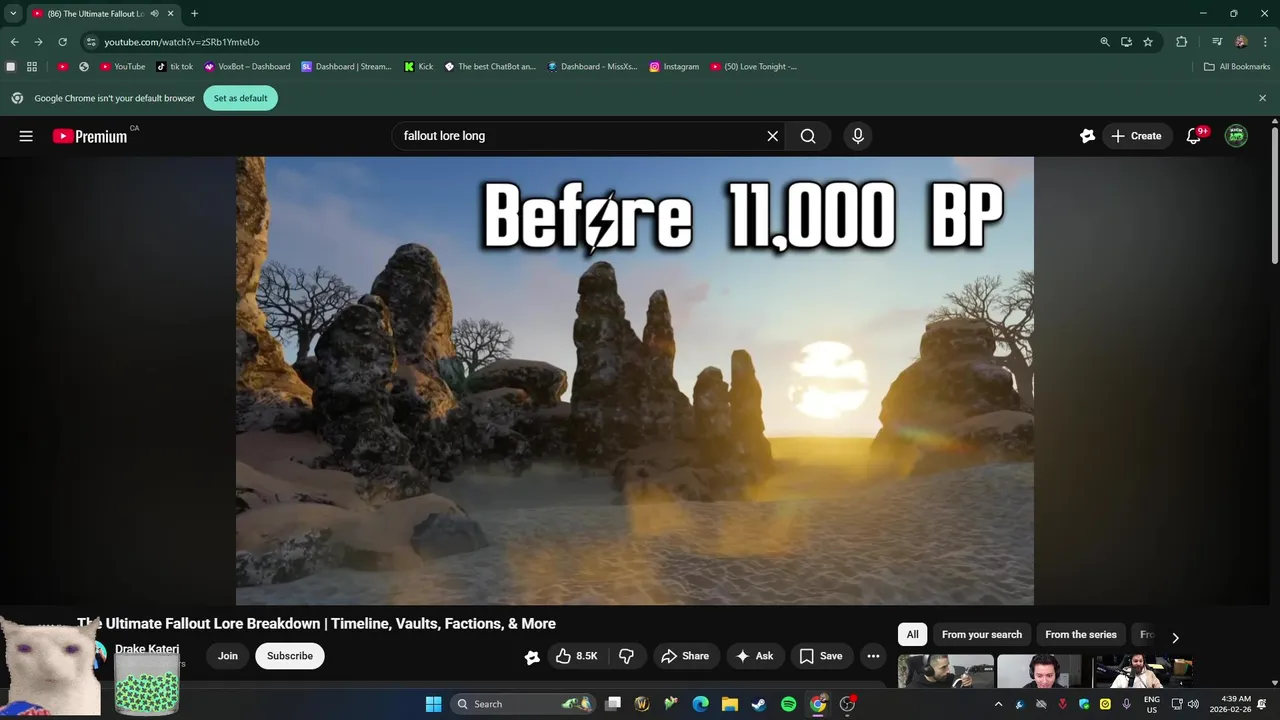Dismiss the default browser infobar
This screenshot has height=720, width=1280.
(1262, 98)
